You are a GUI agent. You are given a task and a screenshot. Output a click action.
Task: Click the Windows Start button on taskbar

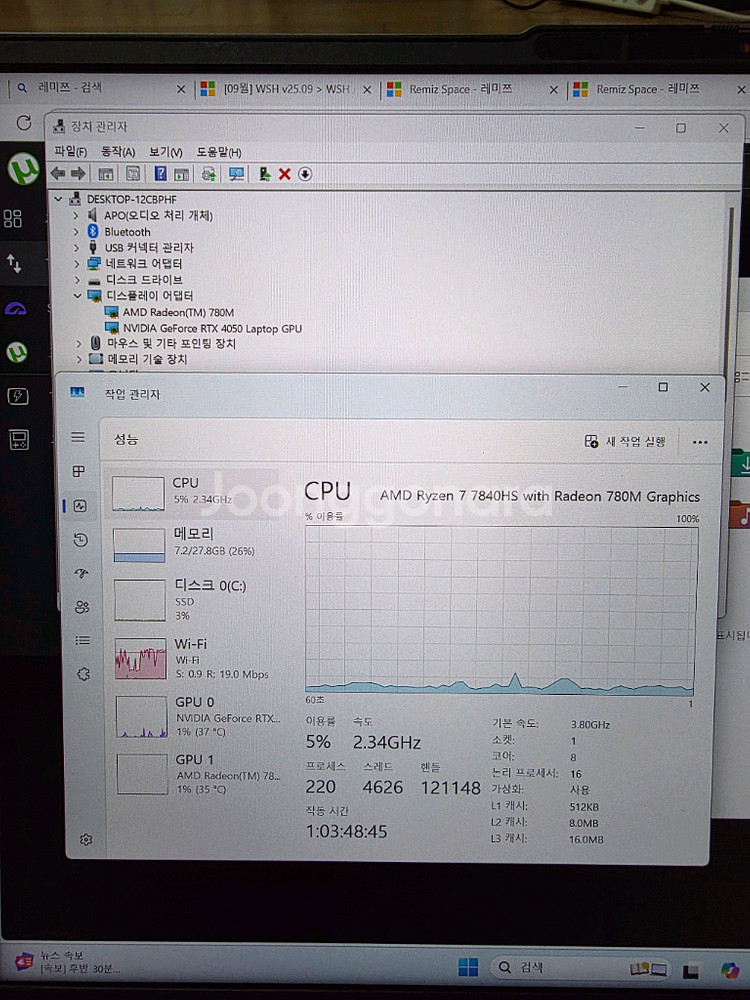point(467,967)
